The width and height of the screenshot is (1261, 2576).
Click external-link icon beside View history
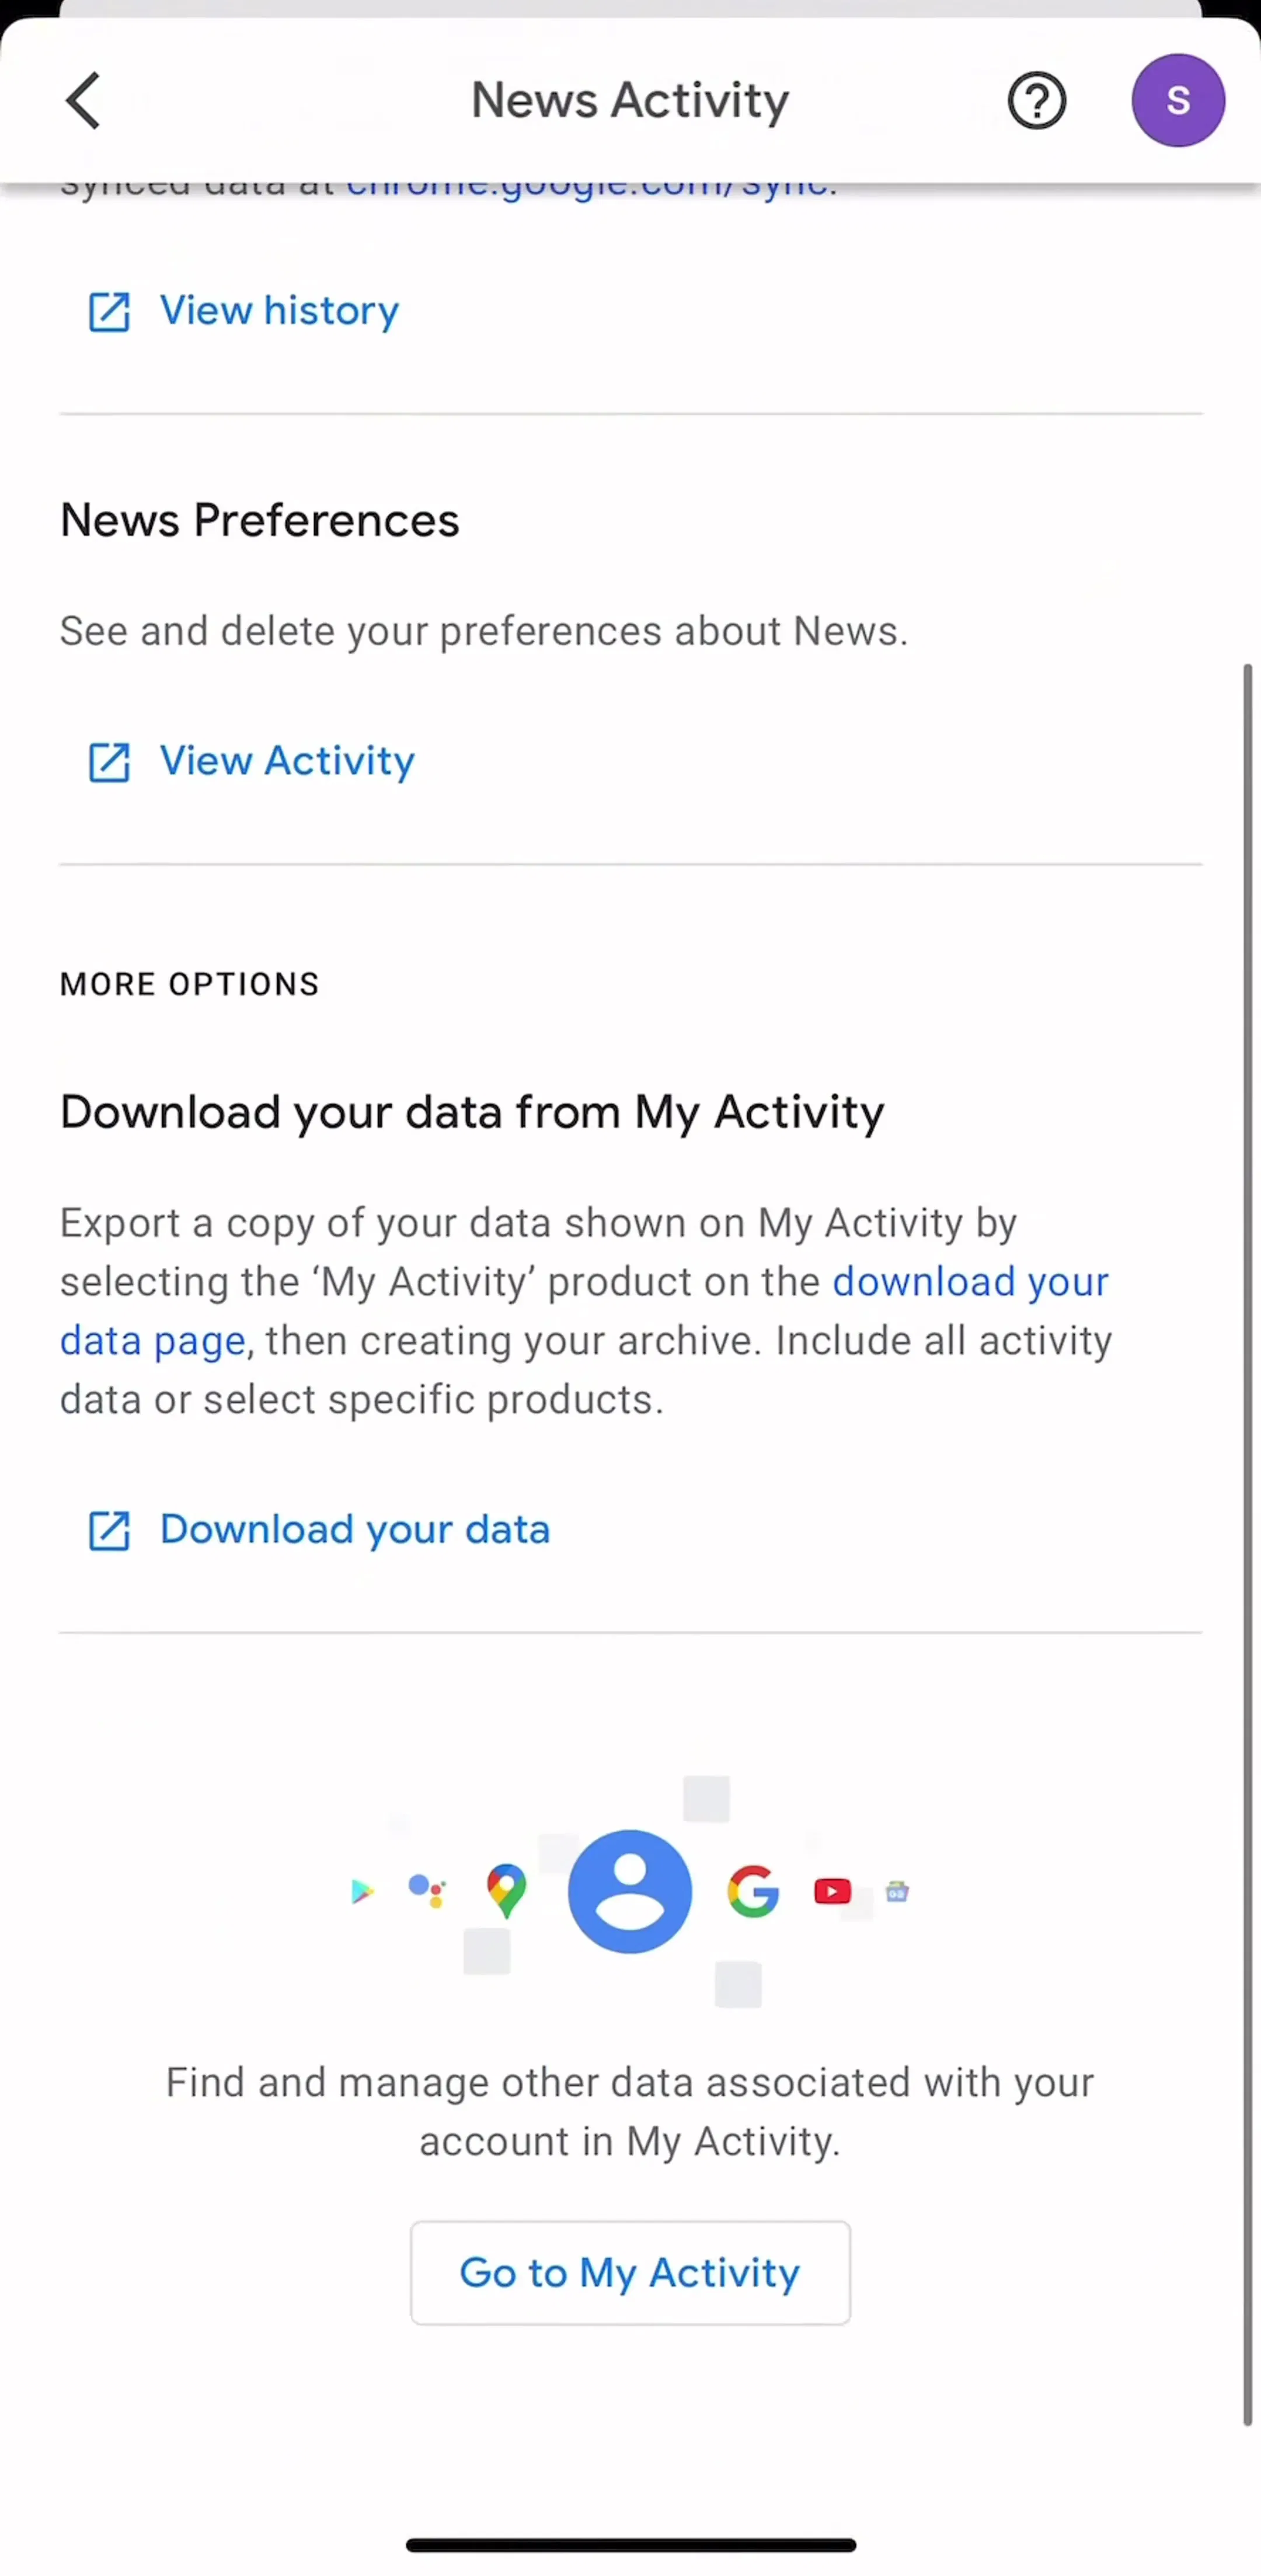click(109, 312)
